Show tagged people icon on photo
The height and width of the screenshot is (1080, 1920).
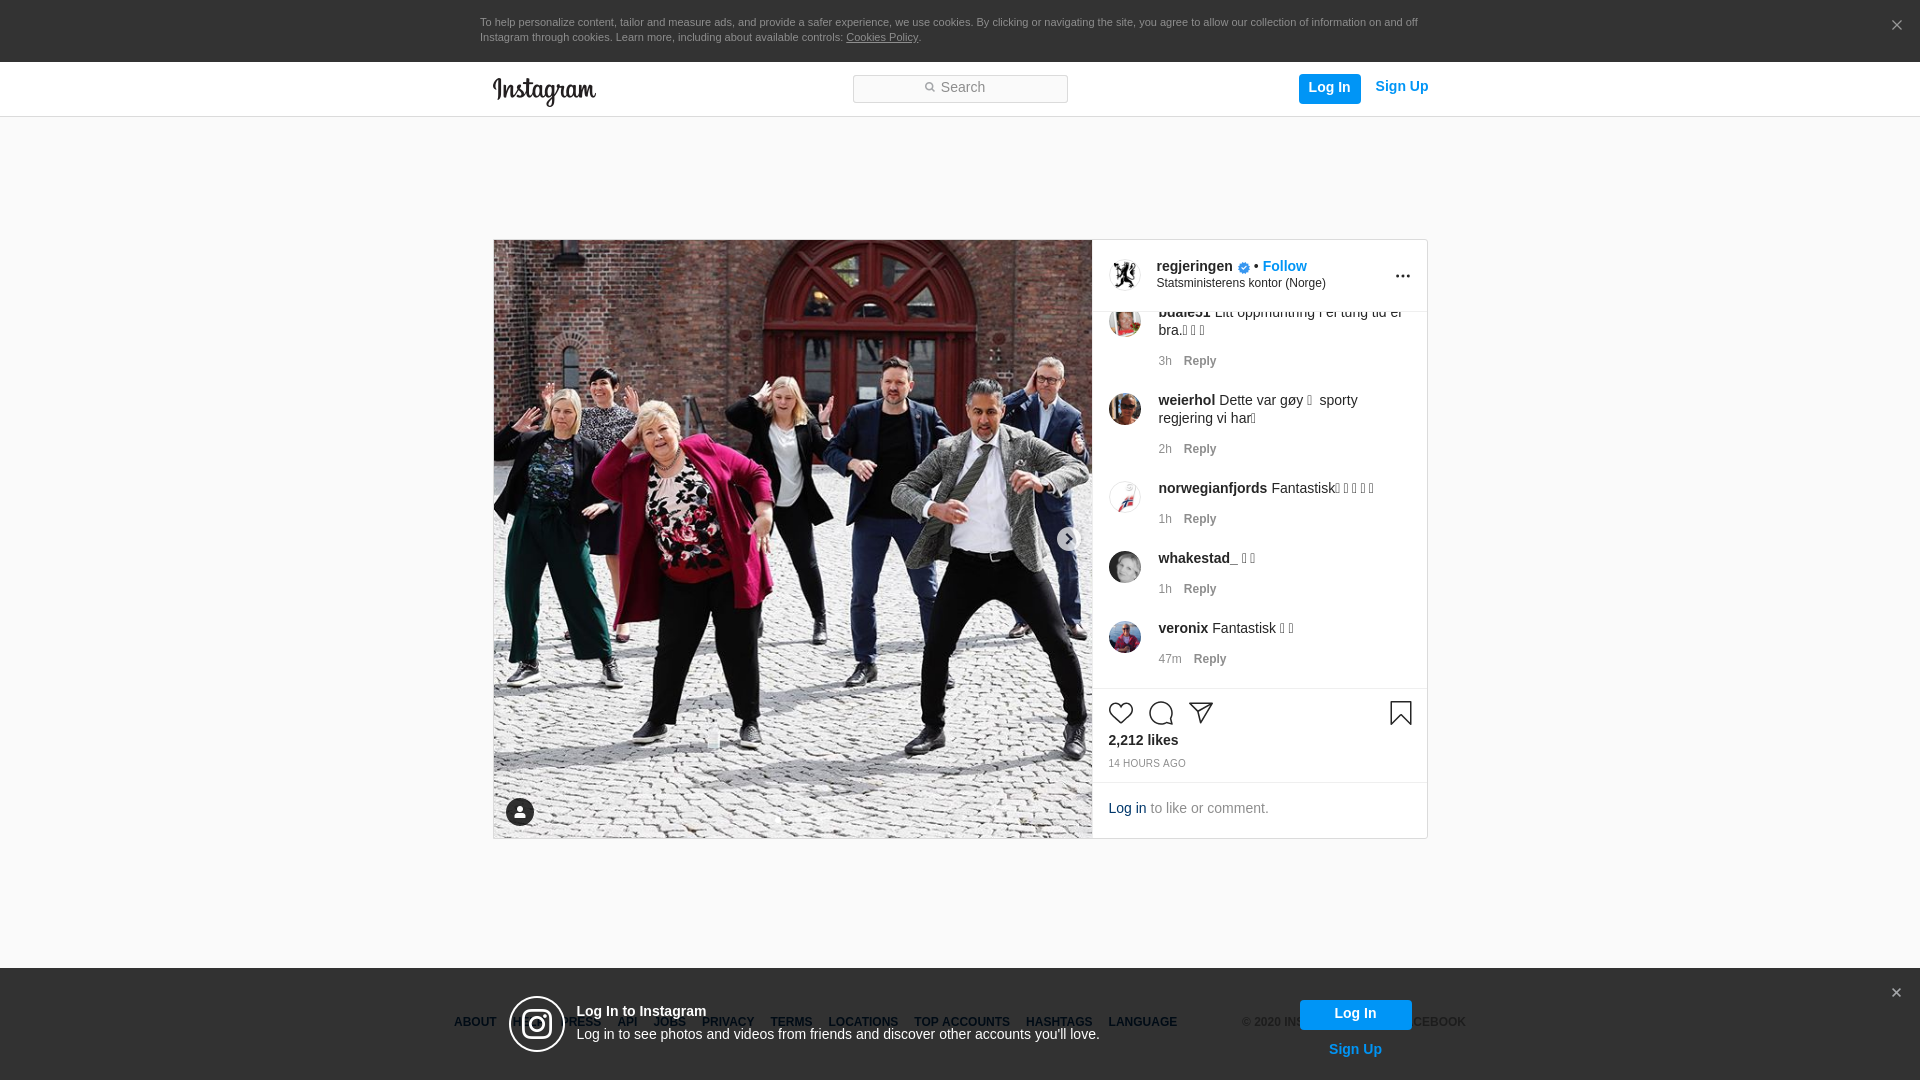click(x=519, y=812)
